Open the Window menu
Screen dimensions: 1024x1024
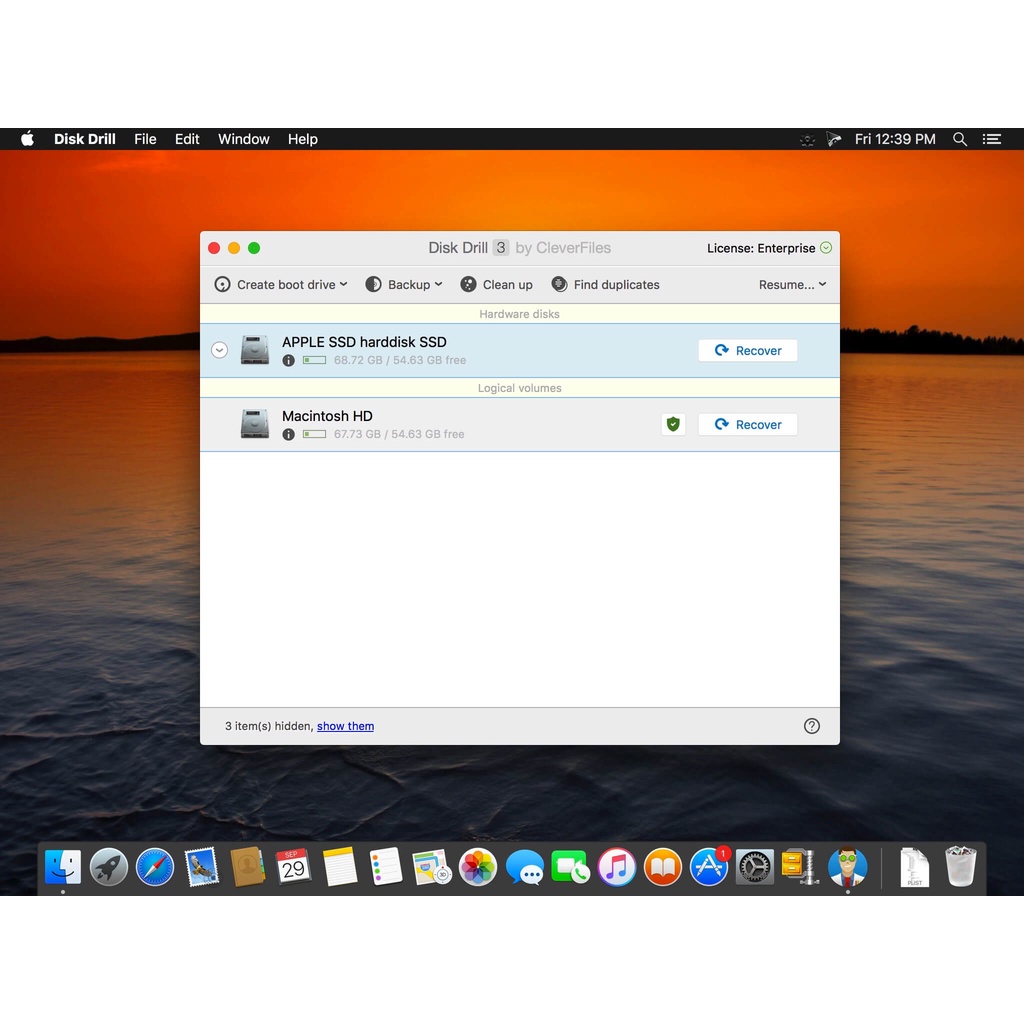pos(244,139)
